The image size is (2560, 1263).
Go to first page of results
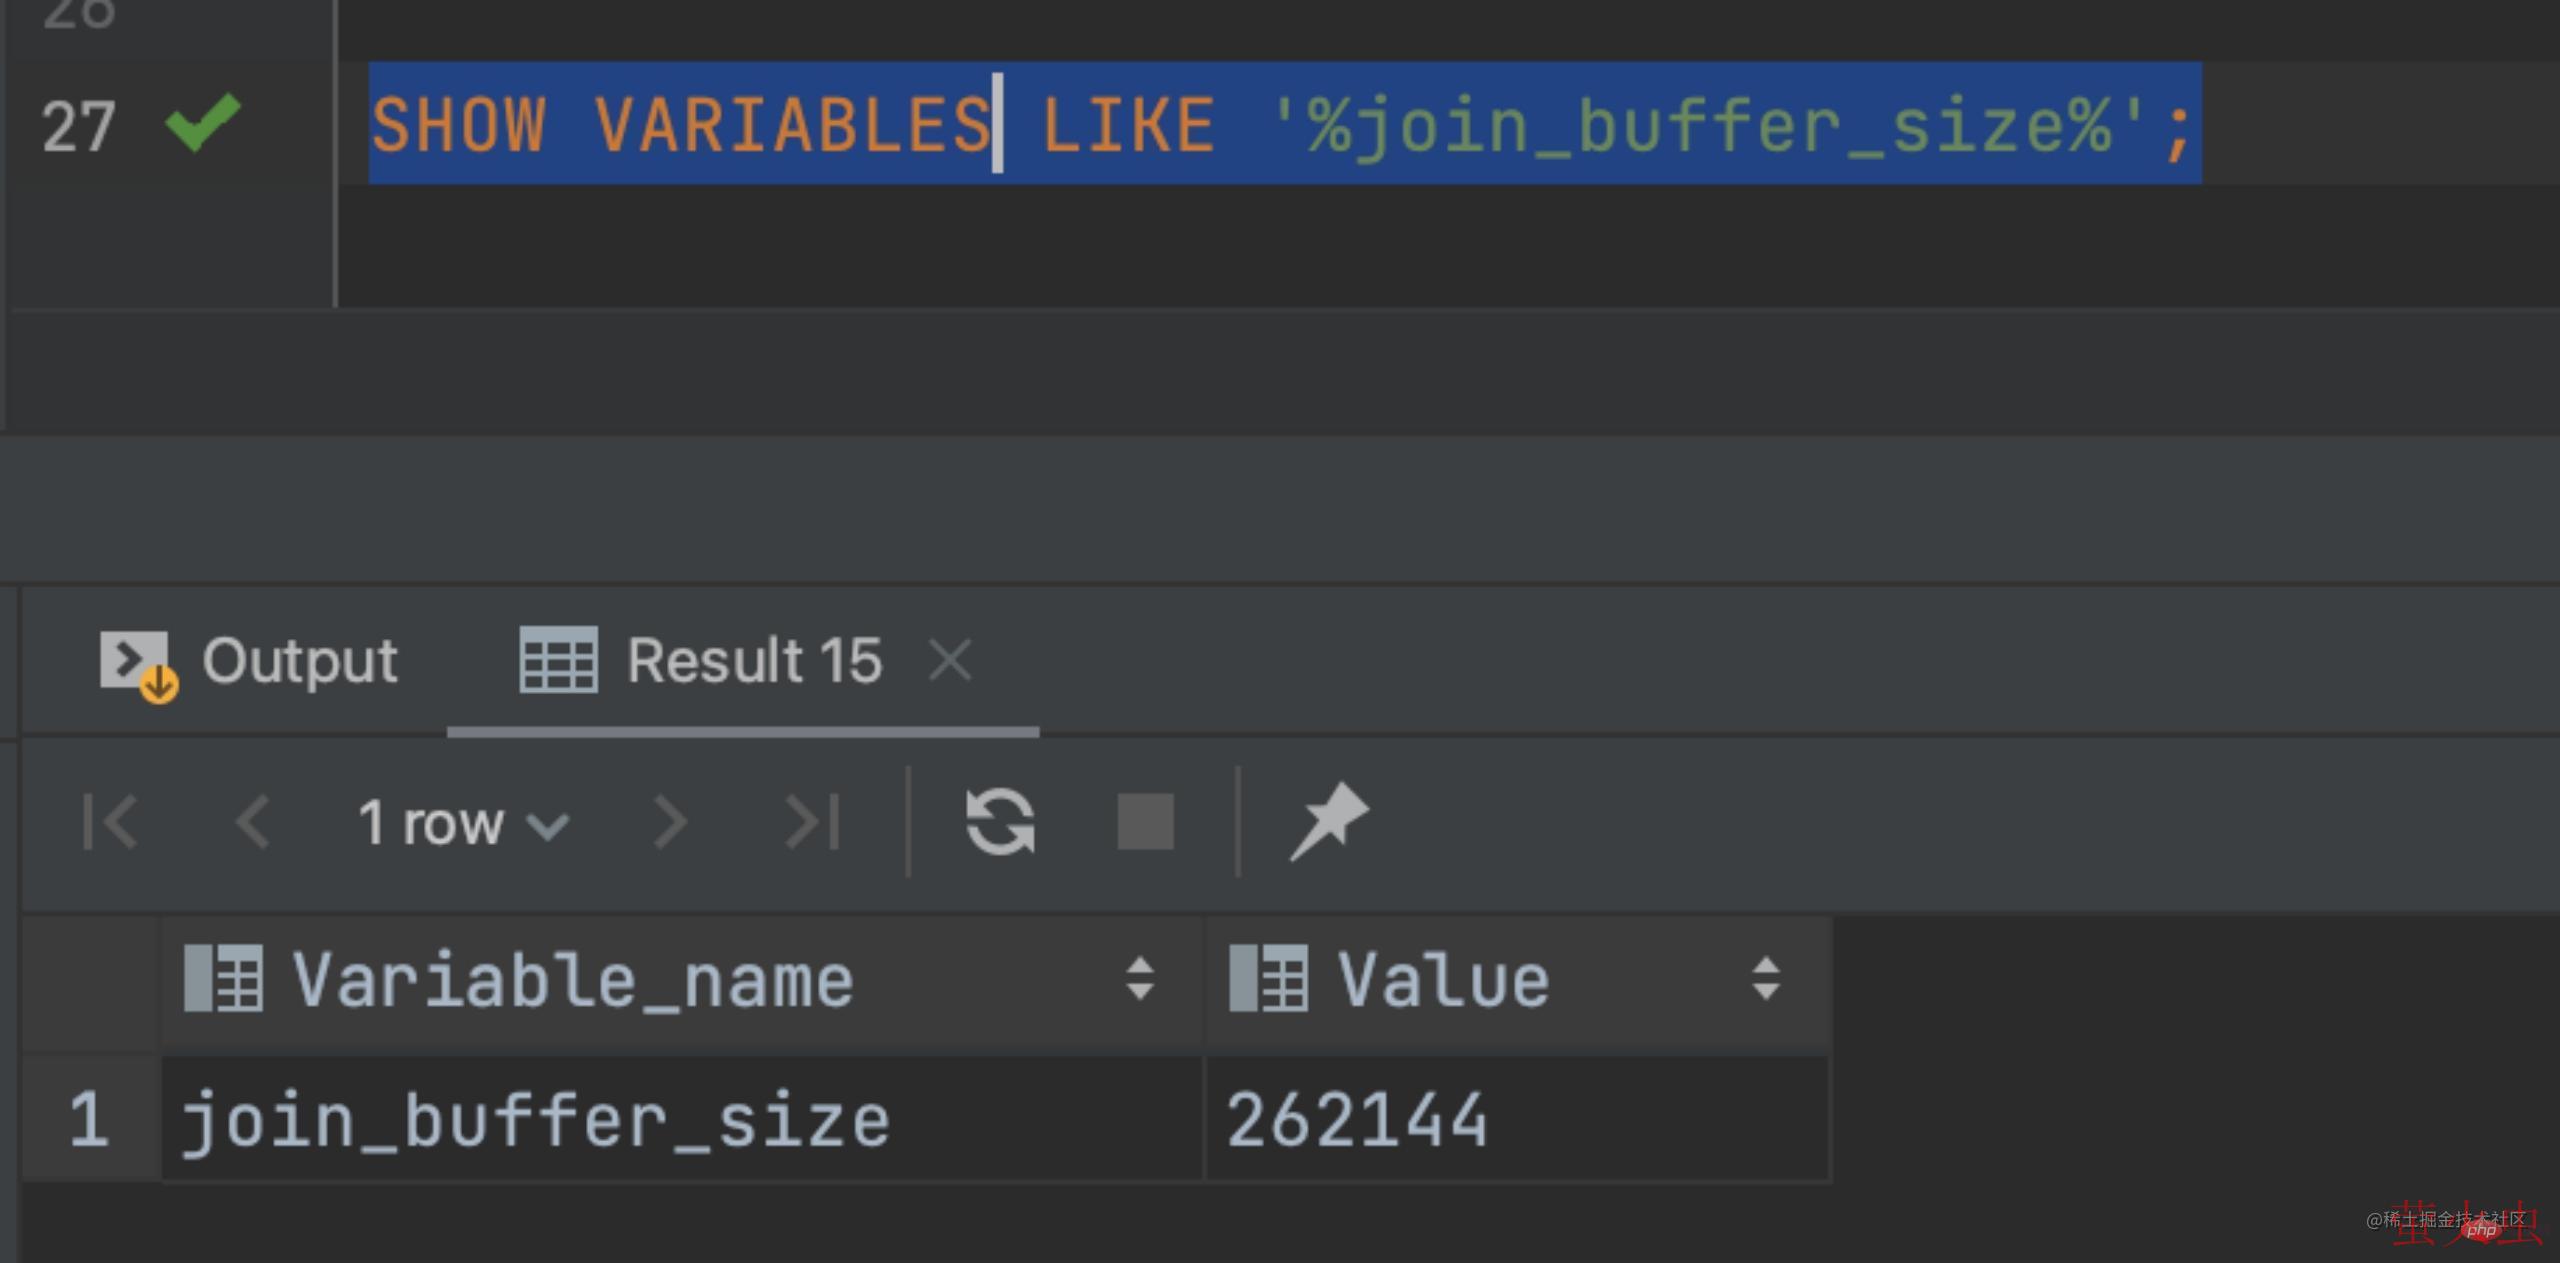coord(110,822)
